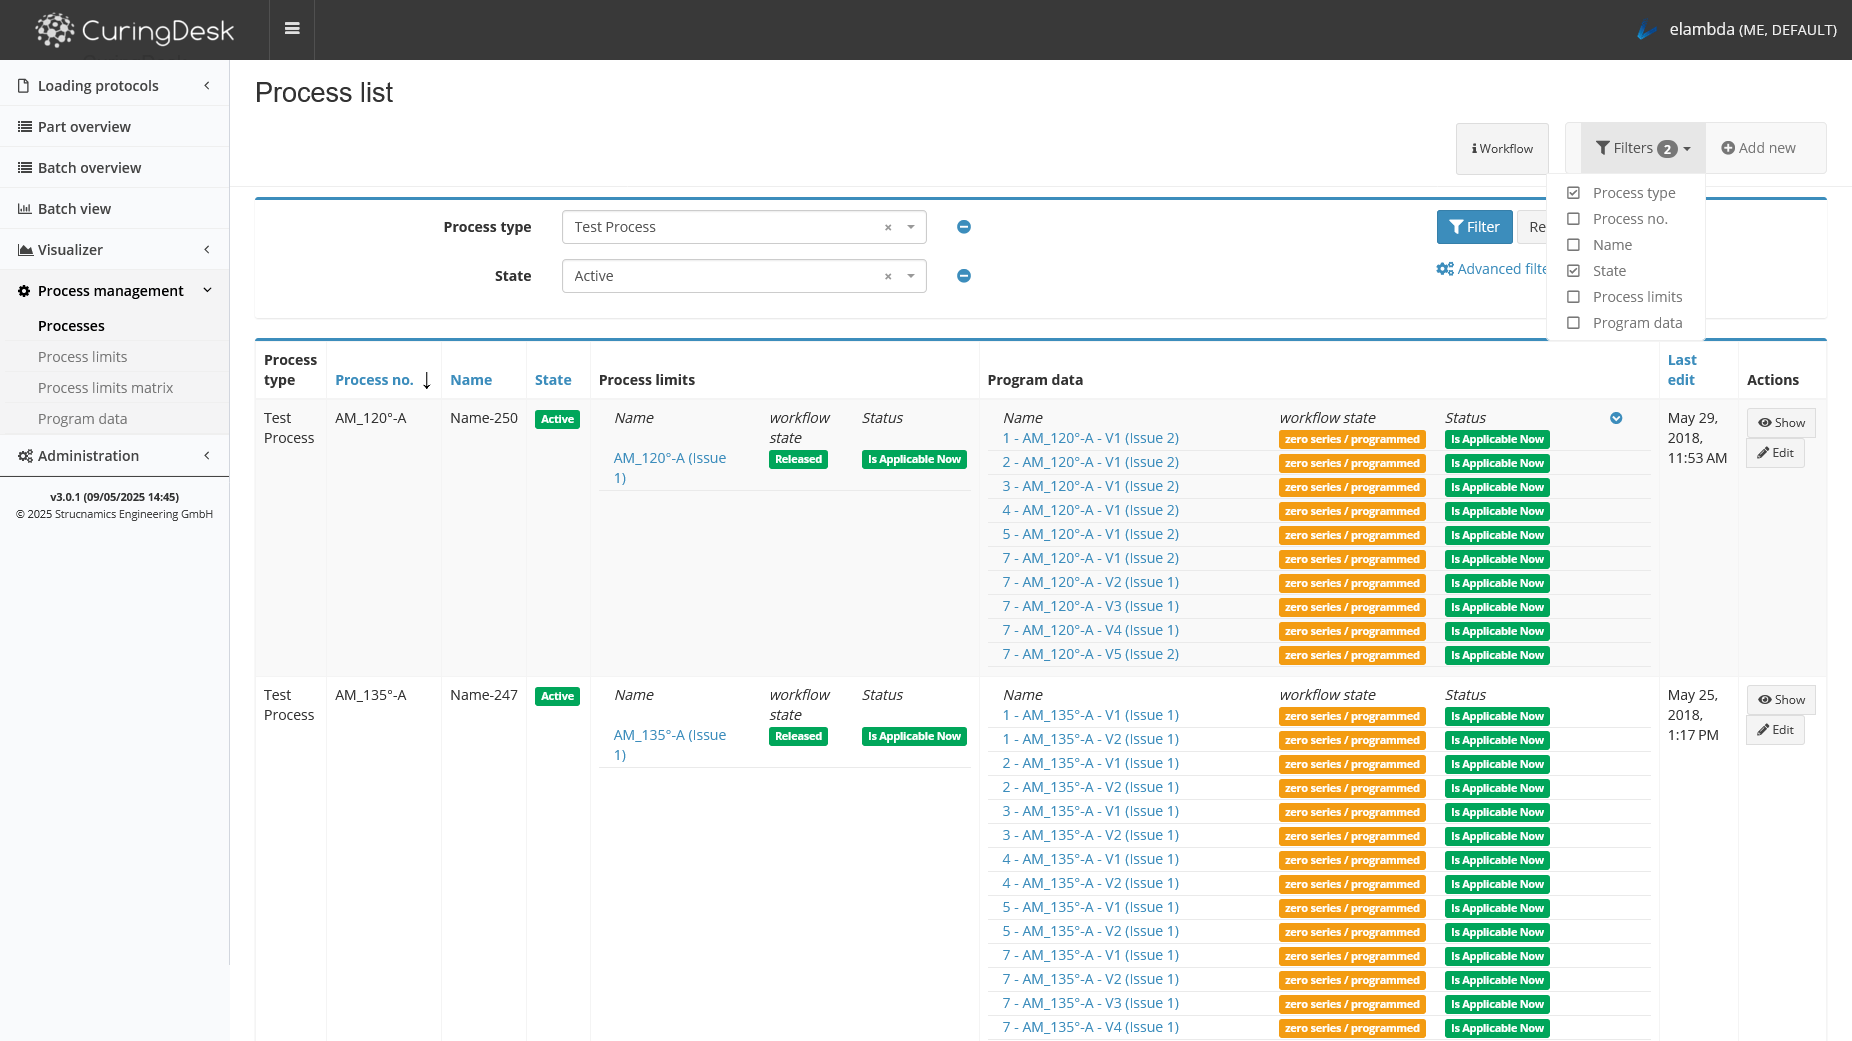This screenshot has height=1041, width=1852.
Task: Clear the Active state selection
Action: (x=887, y=277)
